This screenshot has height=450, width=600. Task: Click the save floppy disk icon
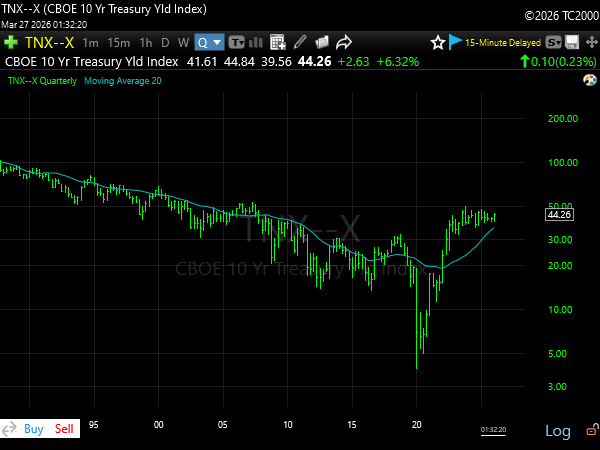click(572, 42)
